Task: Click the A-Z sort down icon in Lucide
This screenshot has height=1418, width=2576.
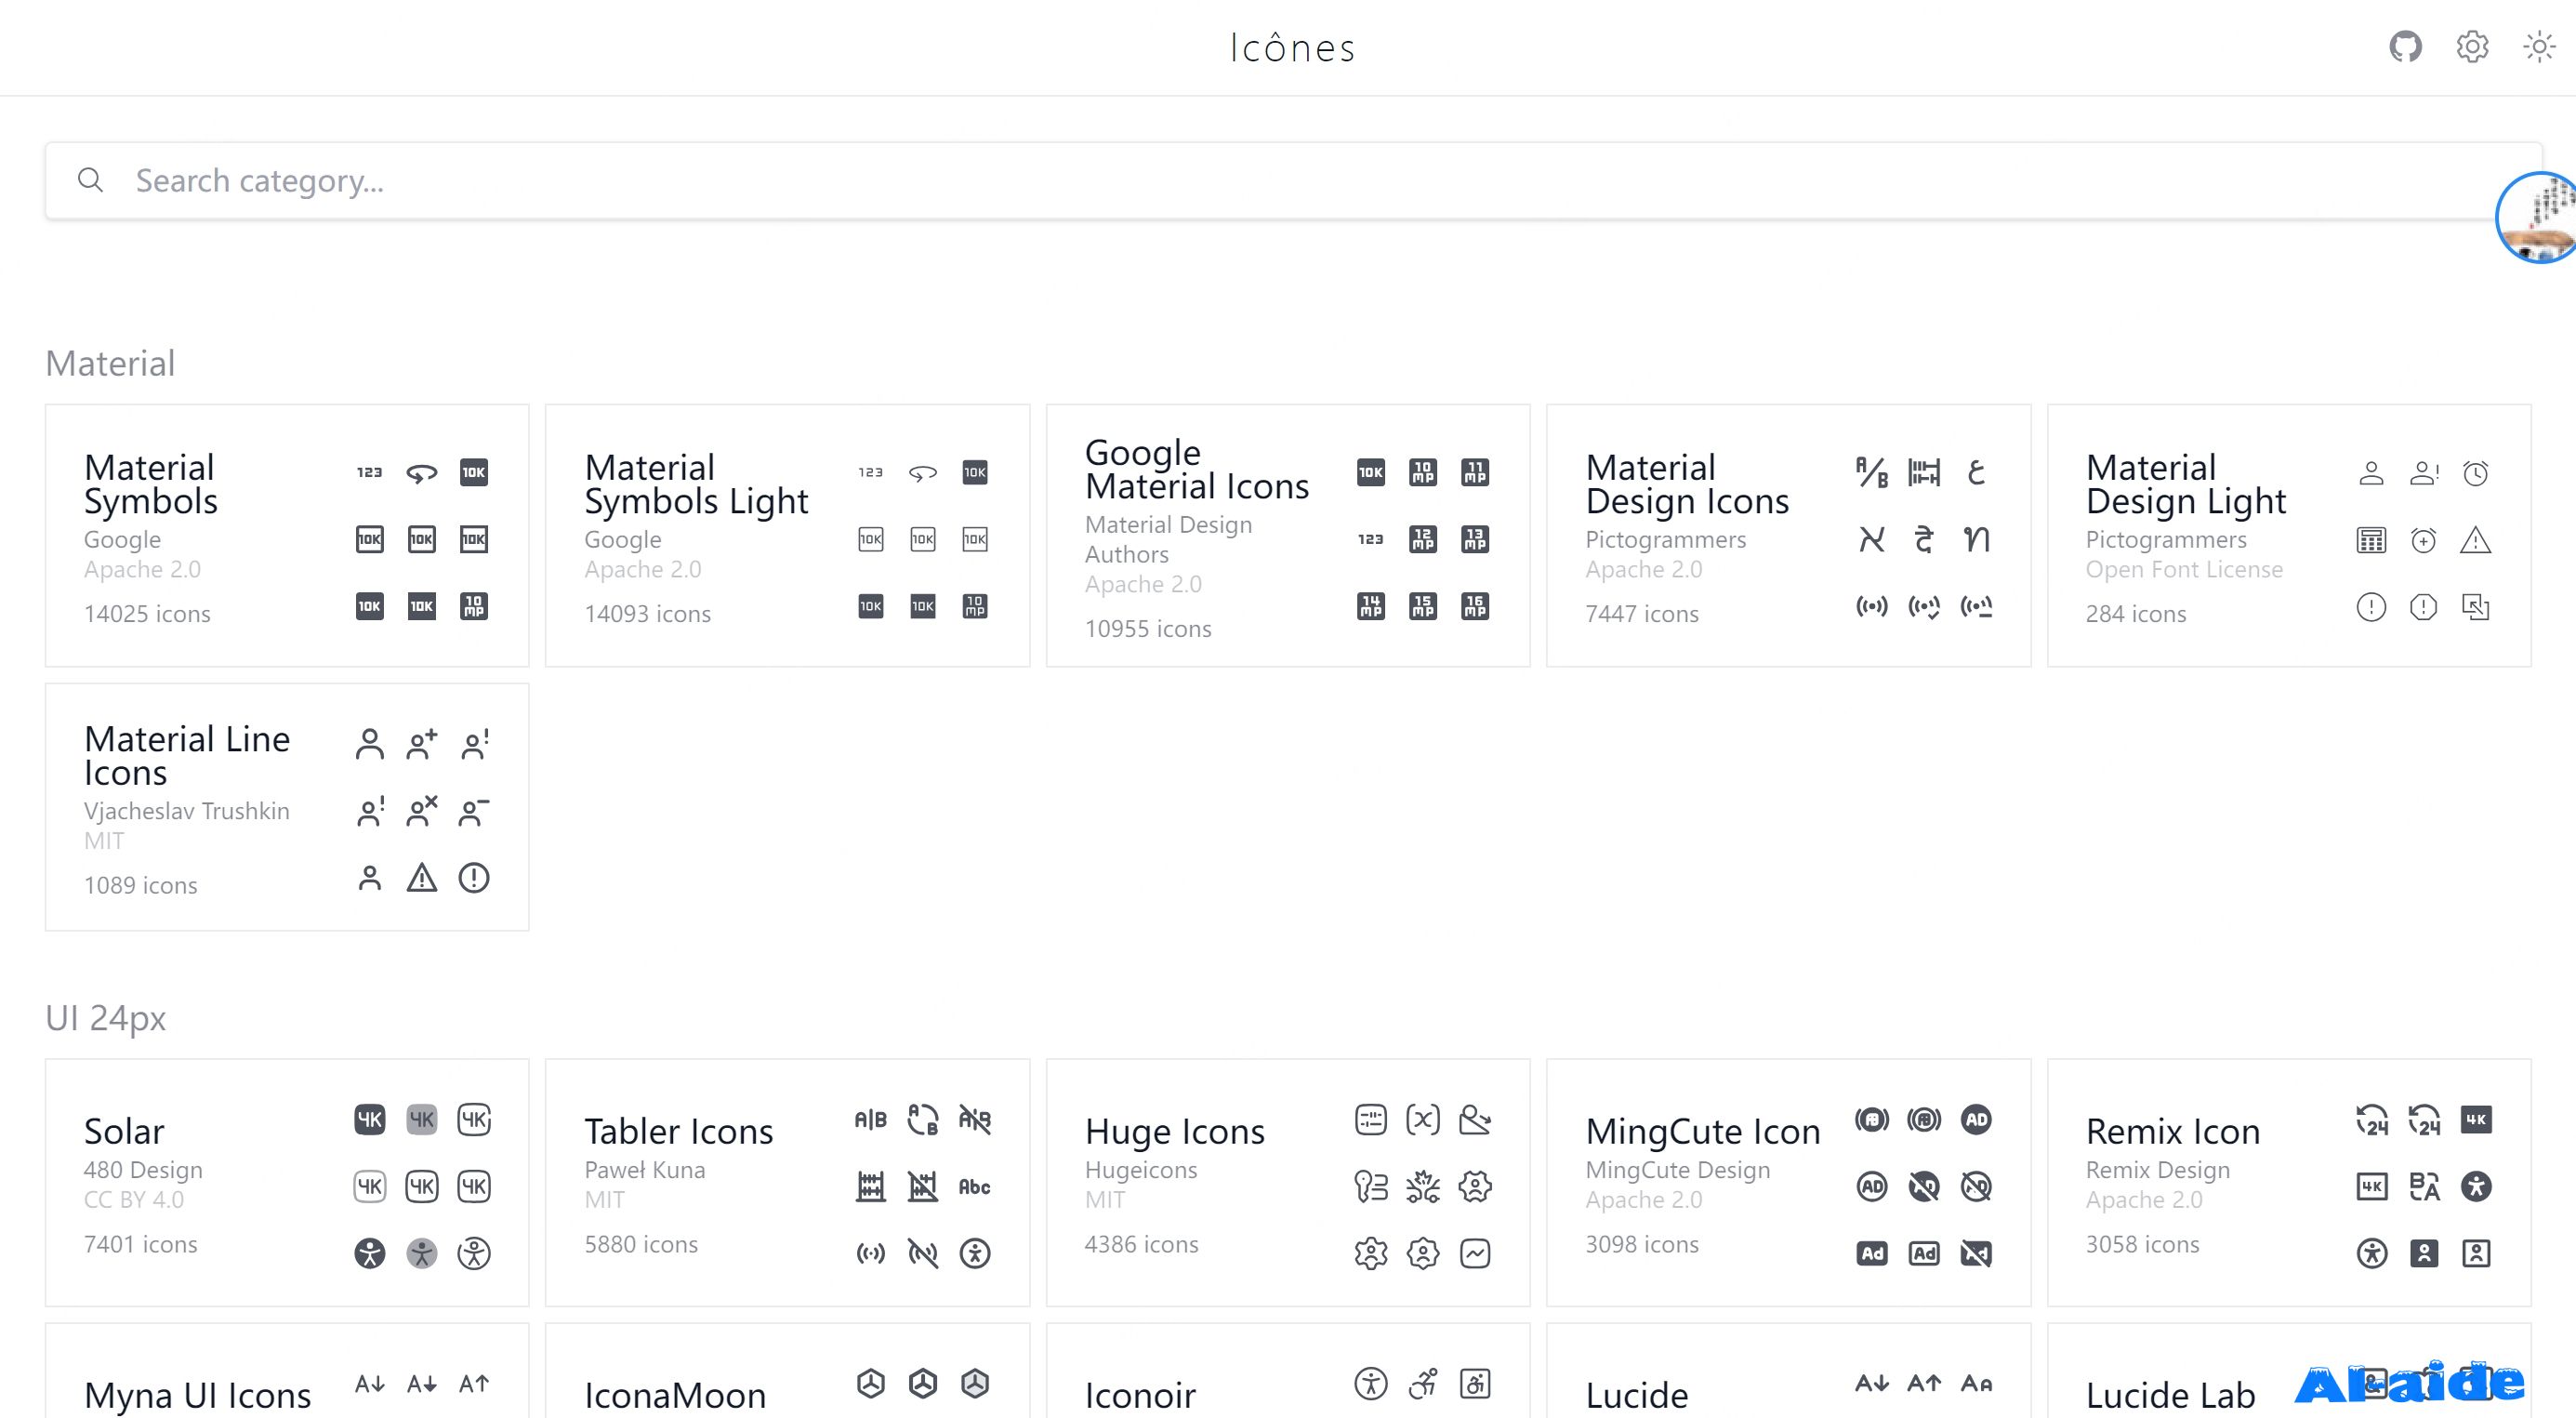Action: tap(1872, 1383)
